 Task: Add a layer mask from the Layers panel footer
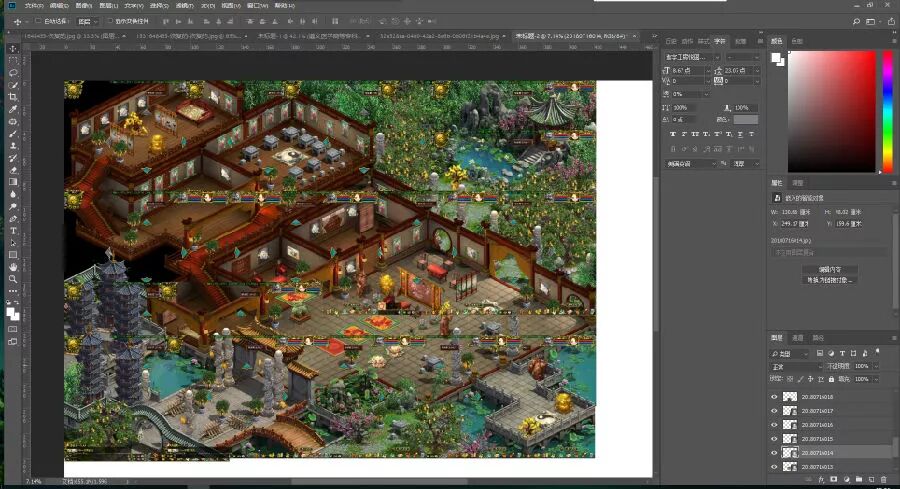[x=833, y=479]
